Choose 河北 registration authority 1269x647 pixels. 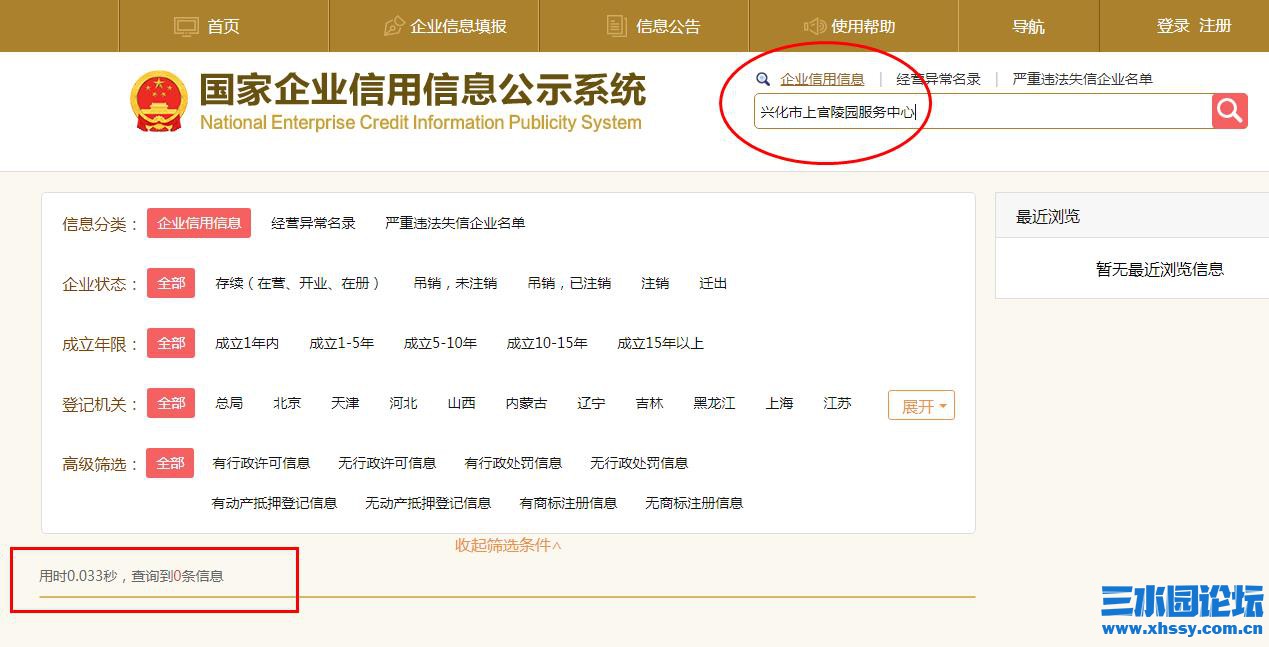click(403, 403)
